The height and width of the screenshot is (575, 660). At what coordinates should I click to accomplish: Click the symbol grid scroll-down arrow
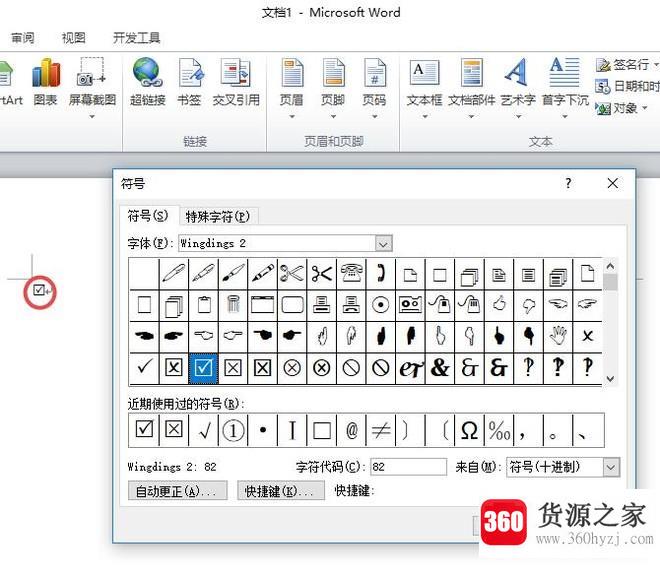pos(610,378)
